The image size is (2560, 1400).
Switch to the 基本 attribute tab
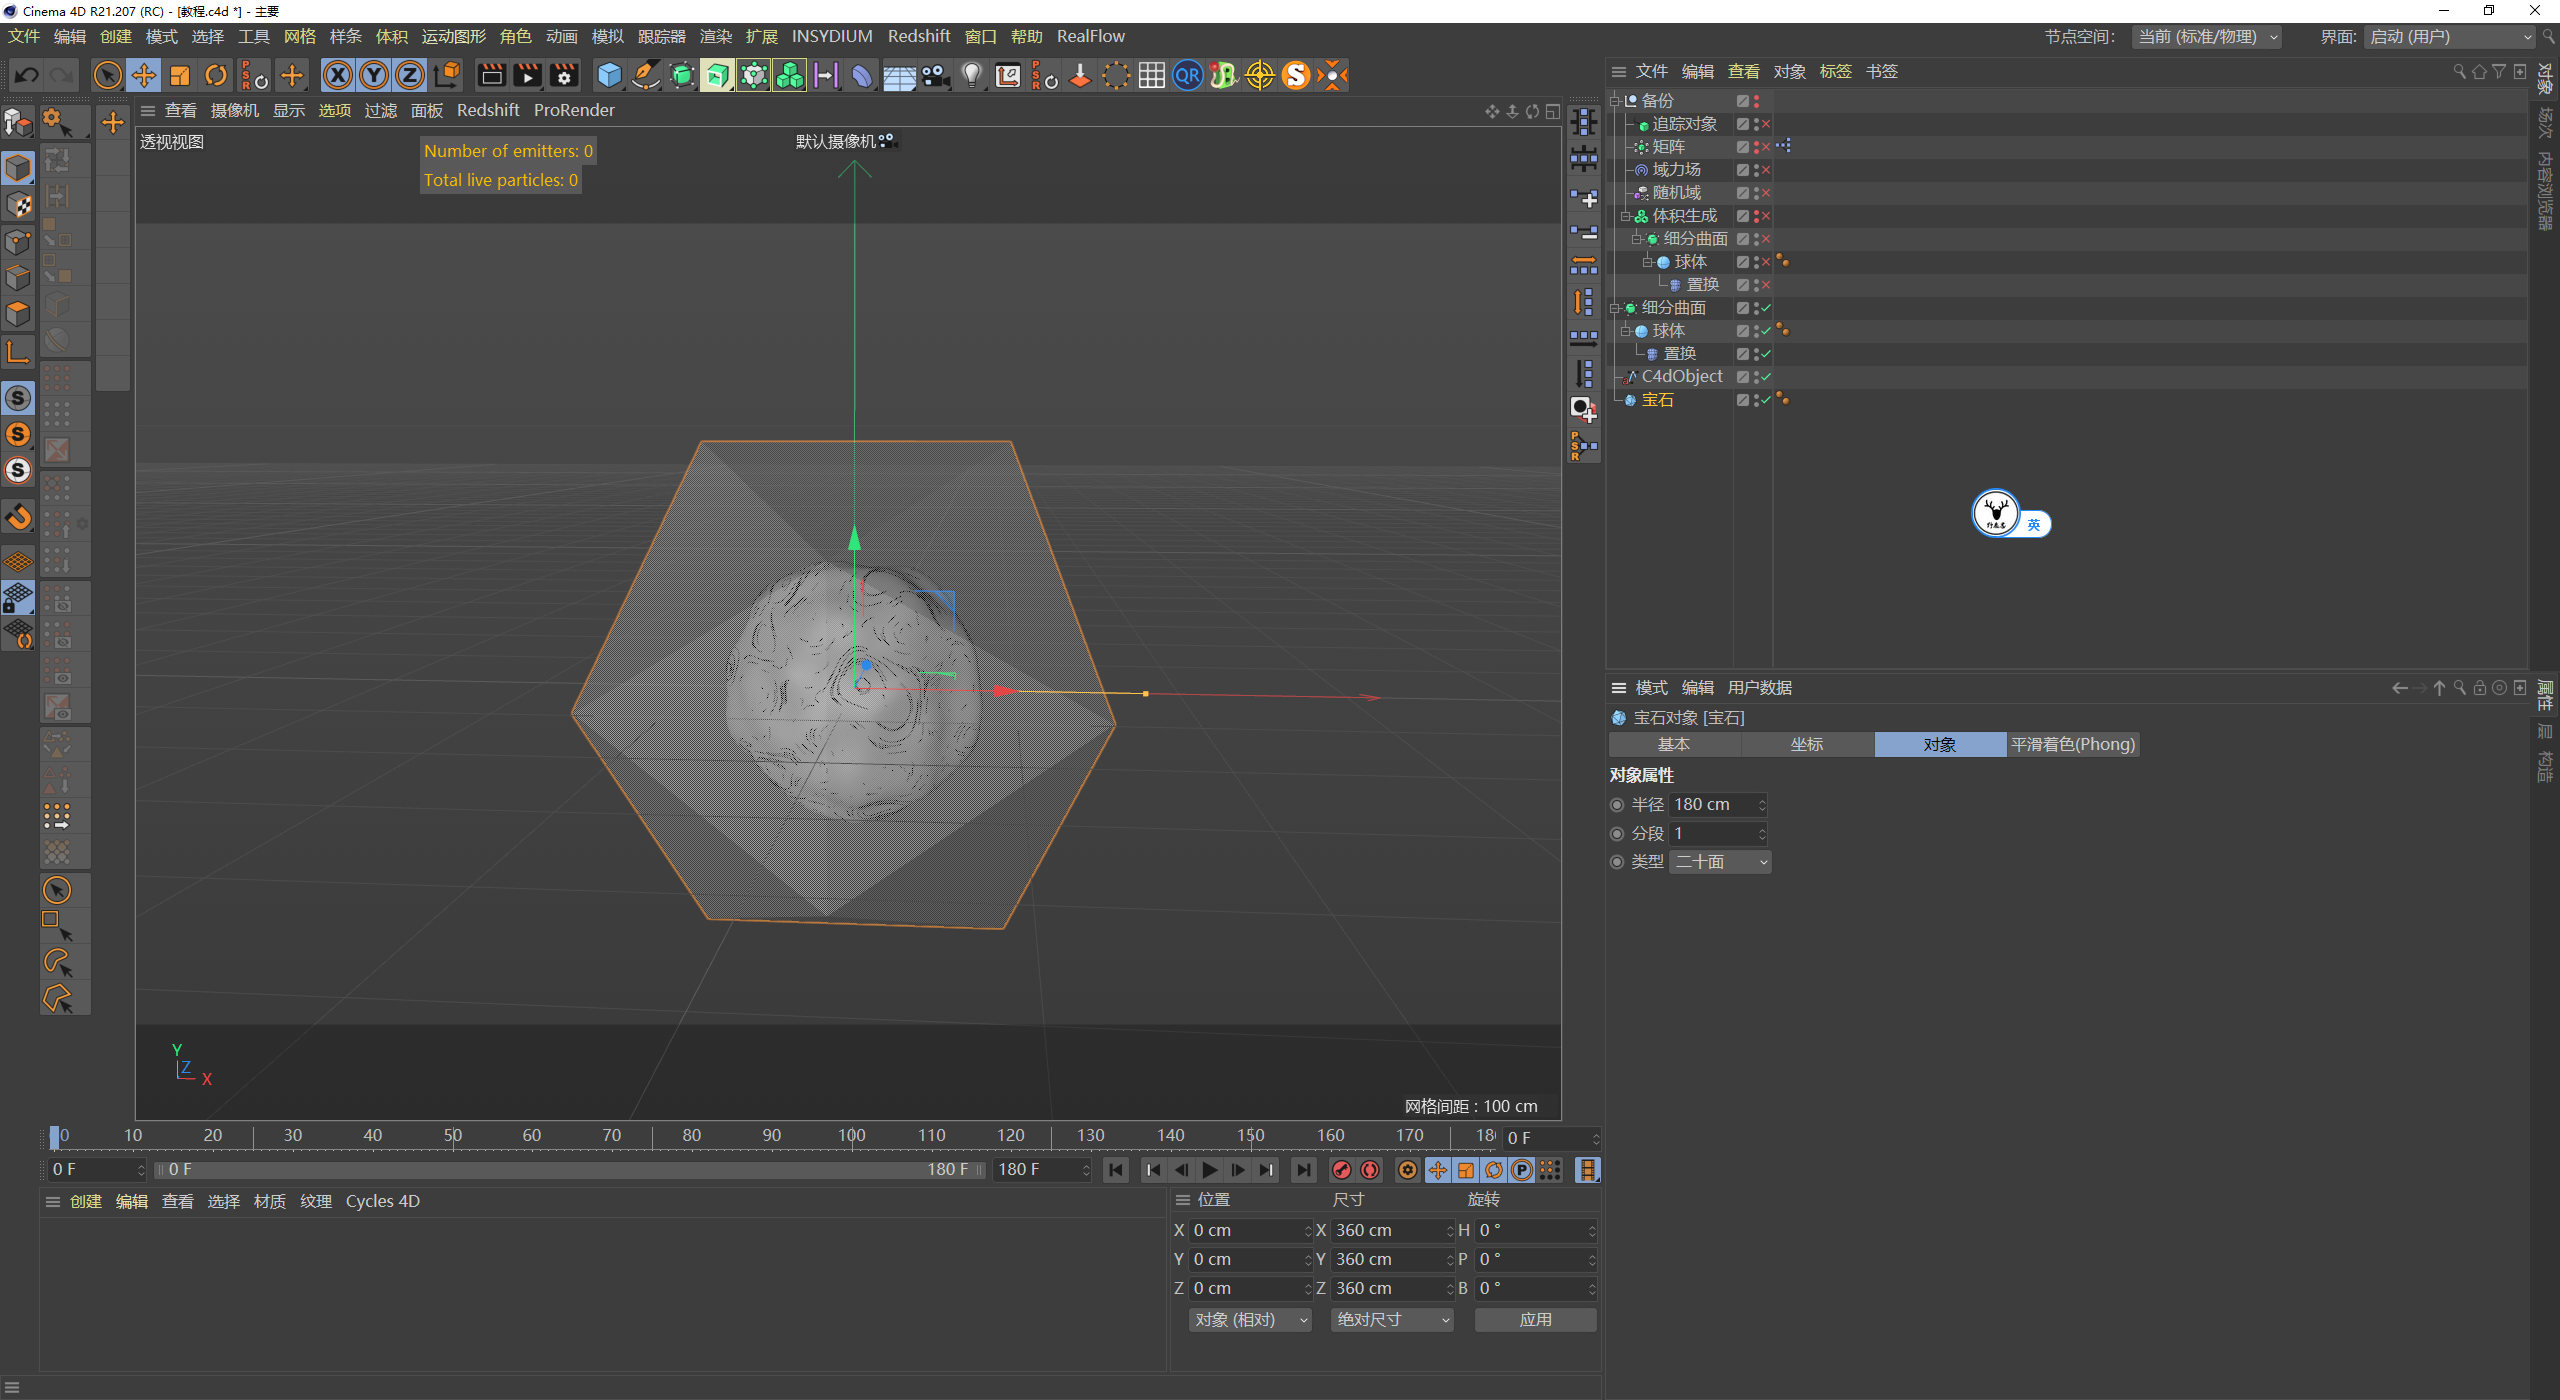[x=1674, y=744]
